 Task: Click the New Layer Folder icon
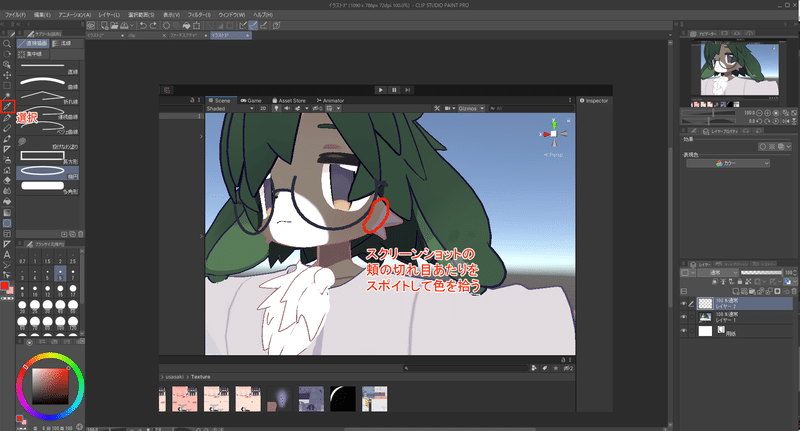753,291
